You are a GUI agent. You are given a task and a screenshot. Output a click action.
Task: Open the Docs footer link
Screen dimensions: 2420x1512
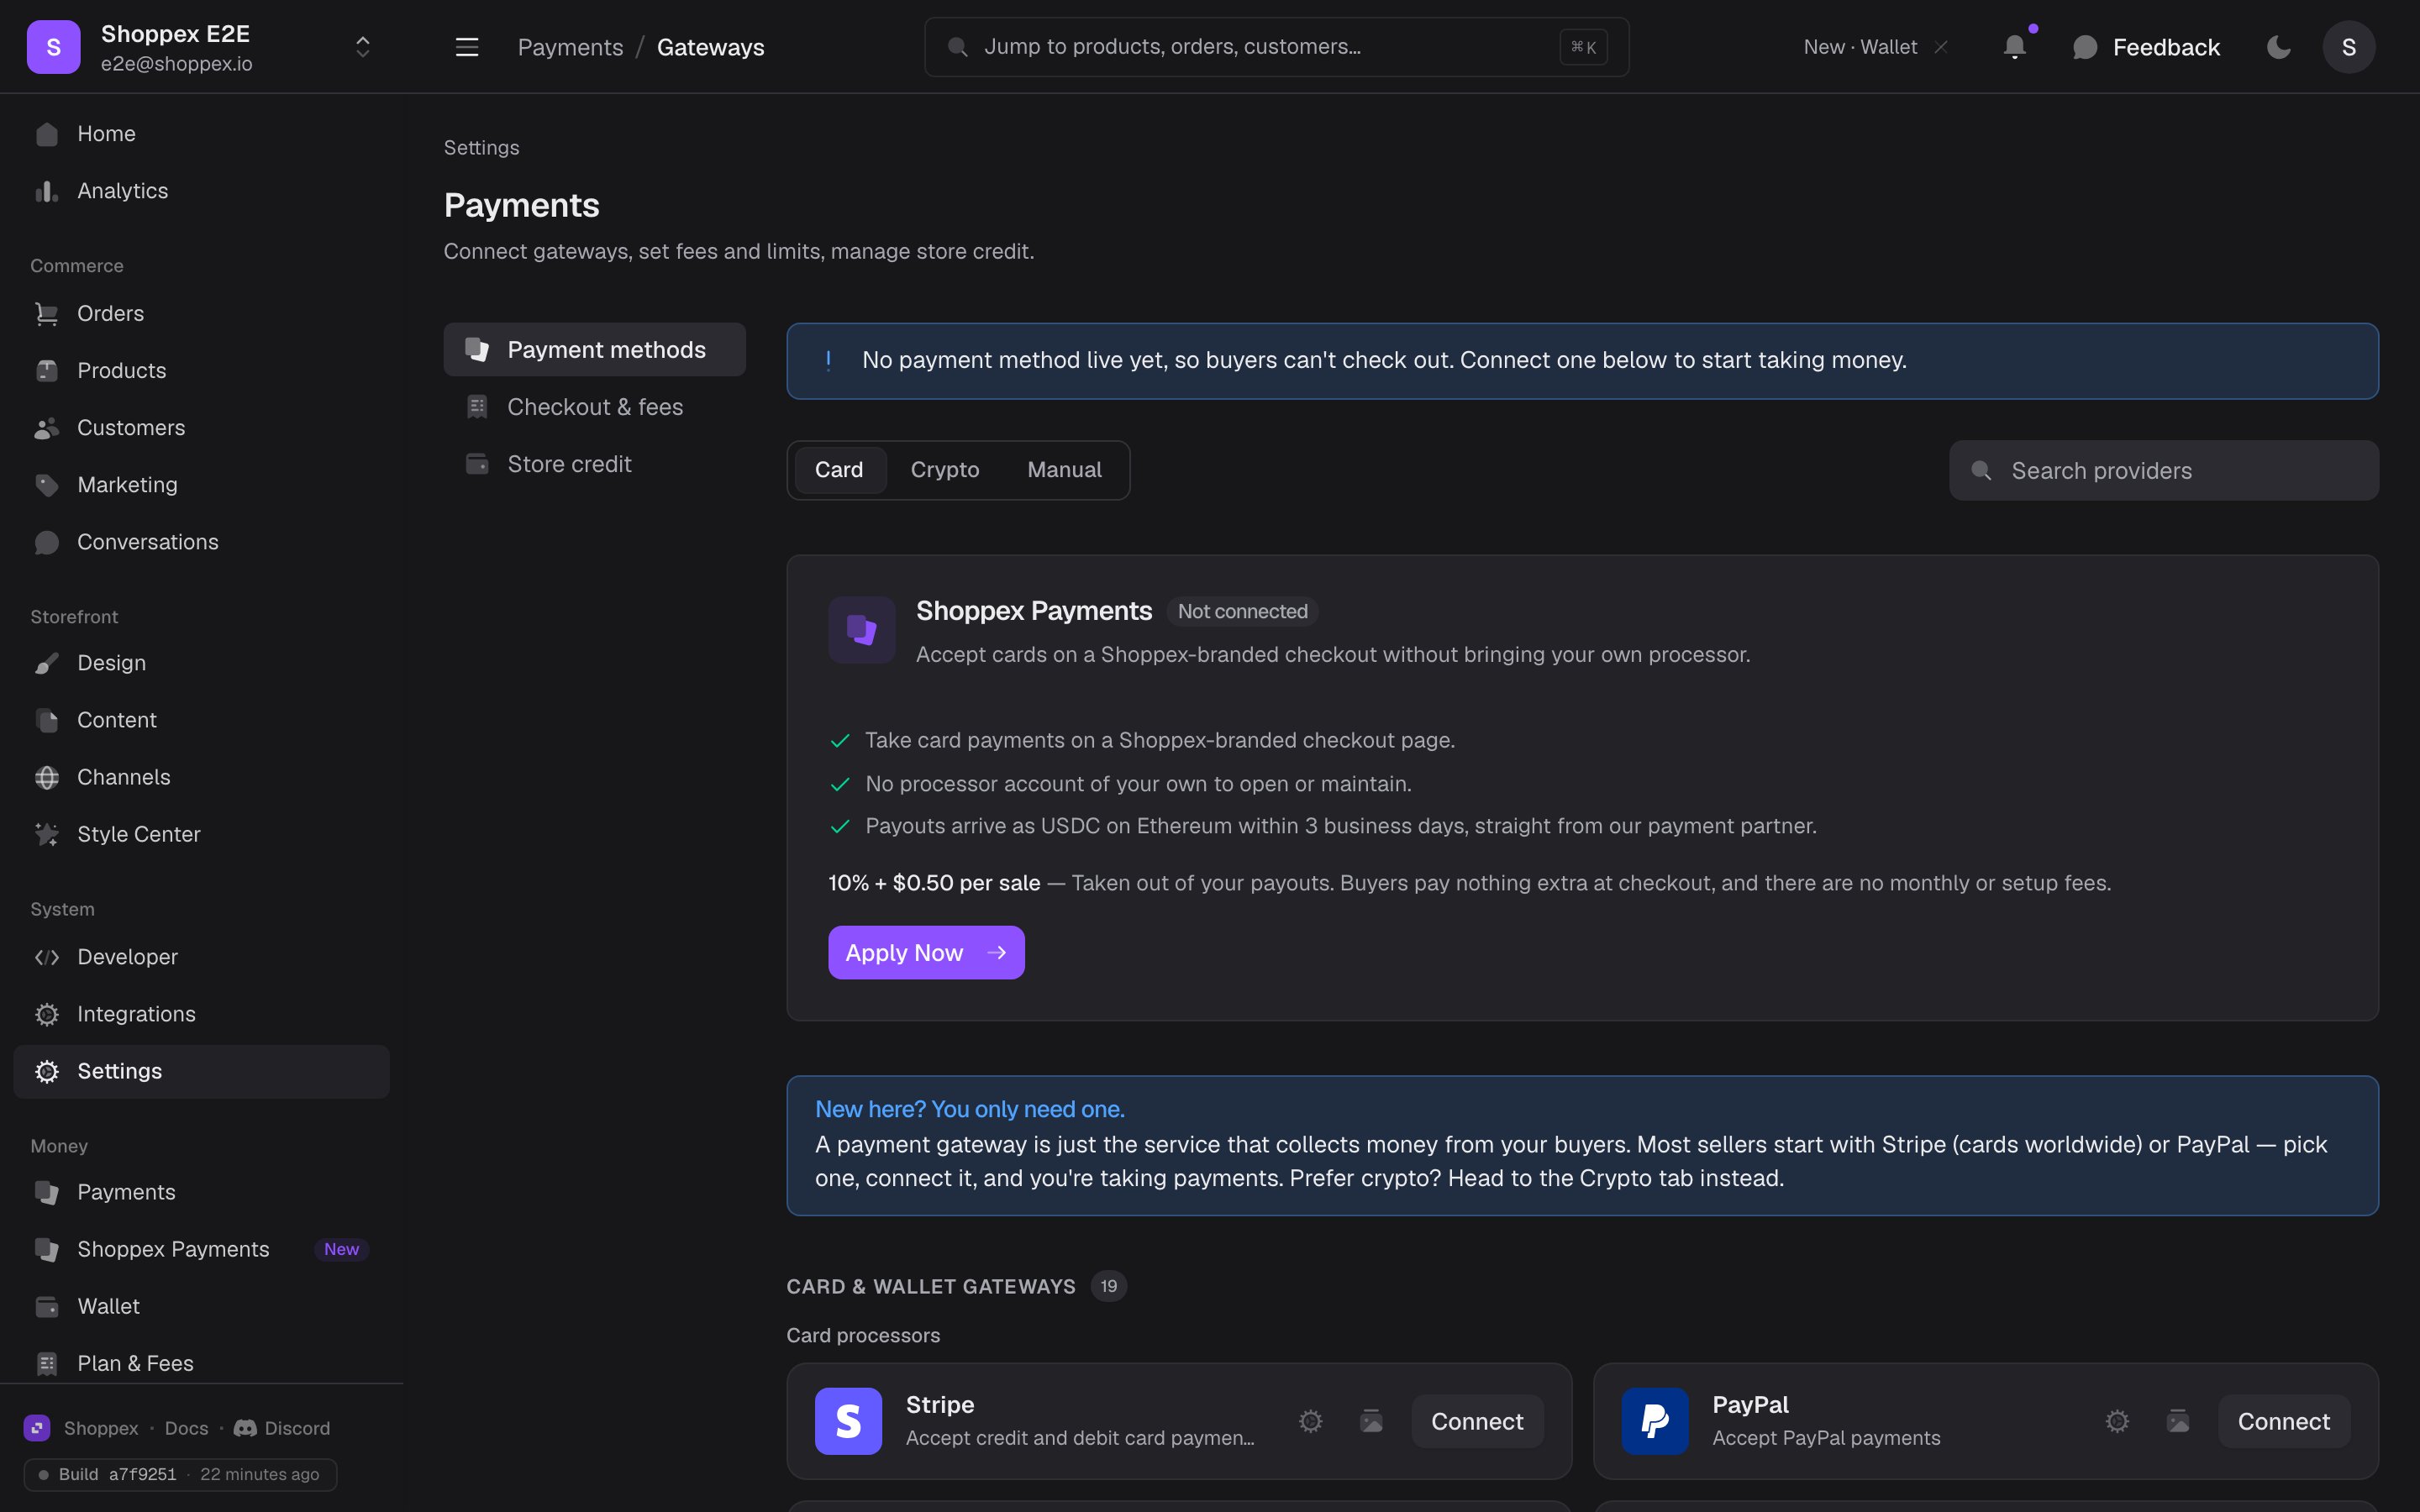pos(186,1428)
